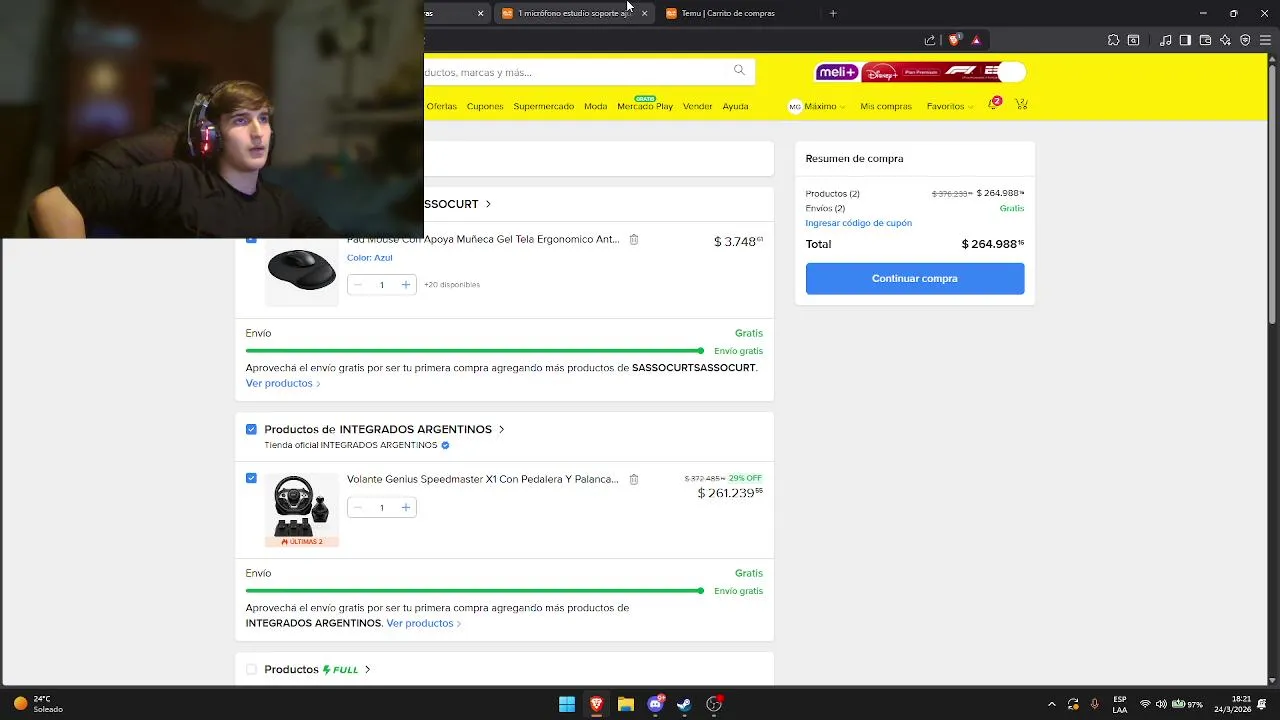Go to Cupones section
The height and width of the screenshot is (720, 1280).
tap(485, 106)
